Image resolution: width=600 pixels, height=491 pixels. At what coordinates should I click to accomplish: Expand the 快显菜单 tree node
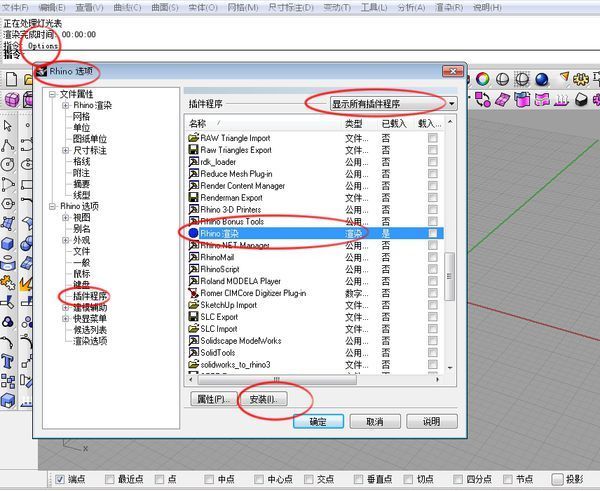(x=65, y=318)
